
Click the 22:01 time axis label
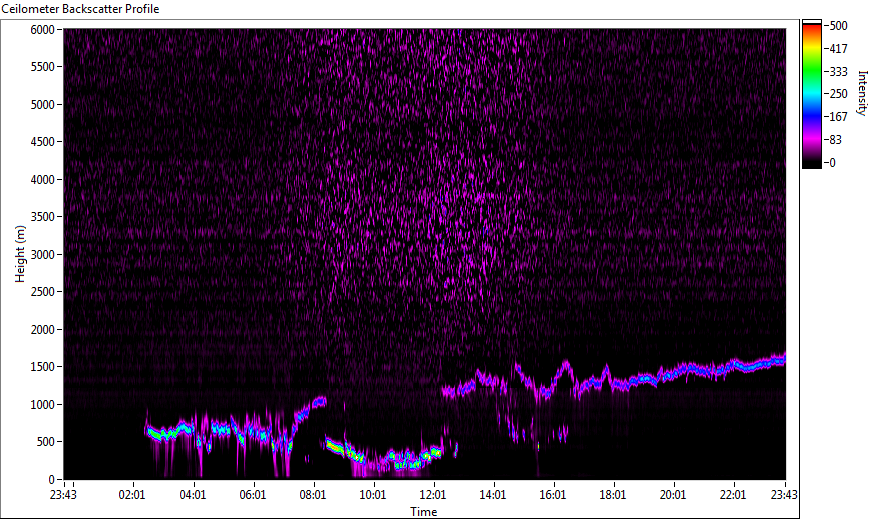click(733, 495)
